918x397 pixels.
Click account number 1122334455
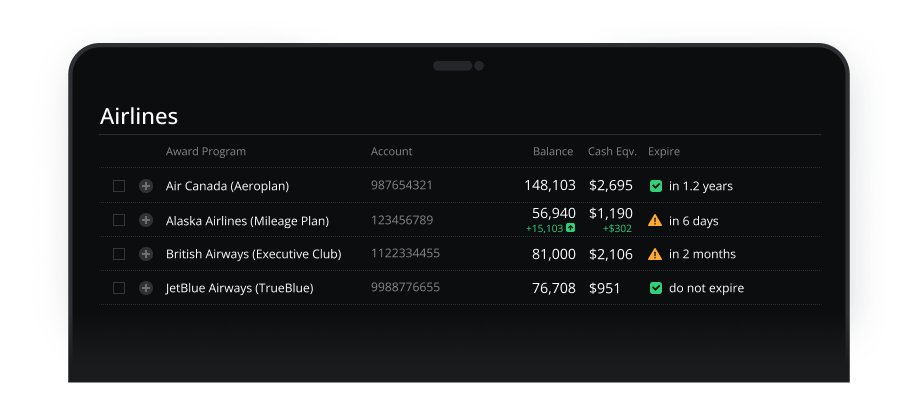coord(405,253)
